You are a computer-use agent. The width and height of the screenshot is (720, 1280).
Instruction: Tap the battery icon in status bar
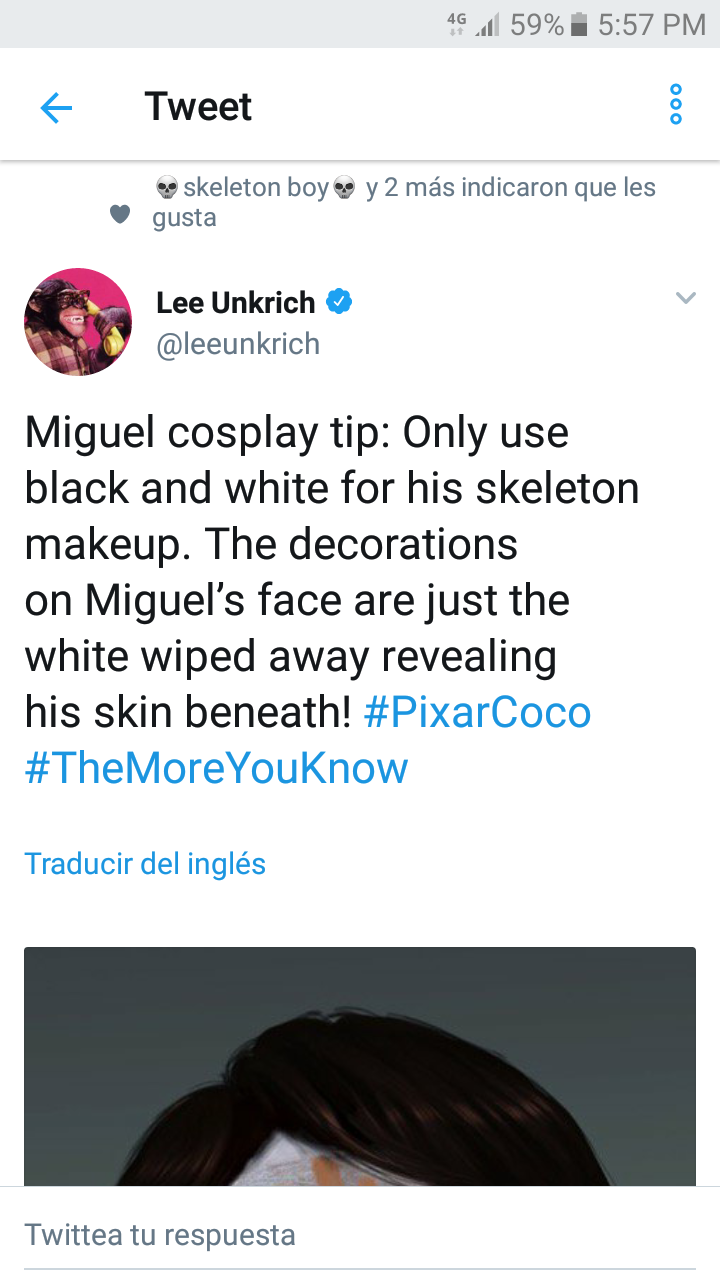coord(579,25)
